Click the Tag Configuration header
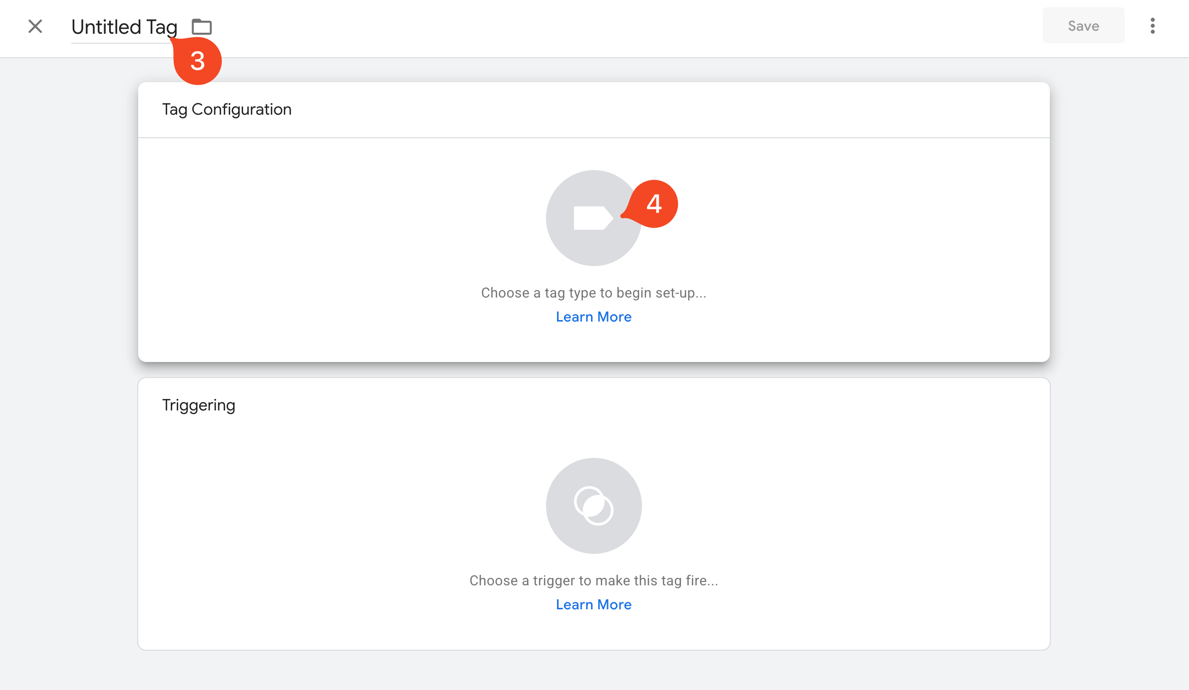 click(x=227, y=109)
